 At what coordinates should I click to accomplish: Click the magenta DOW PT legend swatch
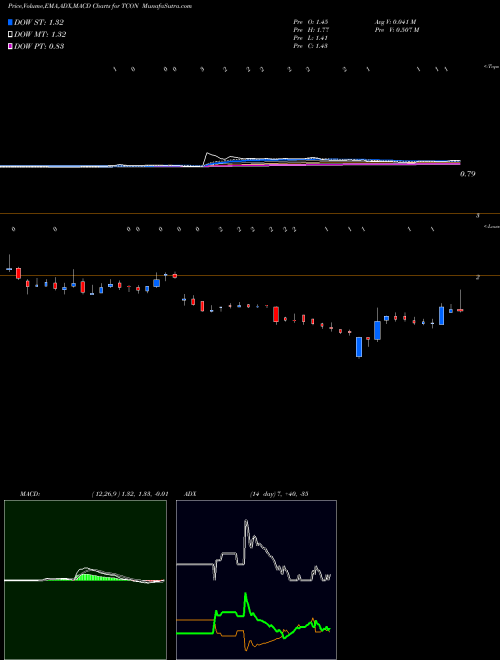tap(10, 46)
